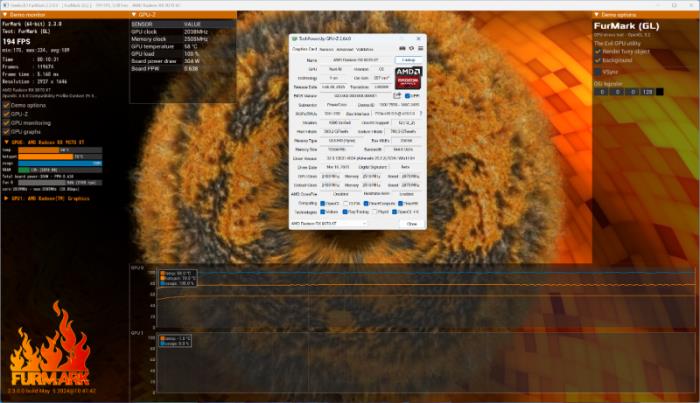Click the GPU temperature sensor row

[183, 46]
